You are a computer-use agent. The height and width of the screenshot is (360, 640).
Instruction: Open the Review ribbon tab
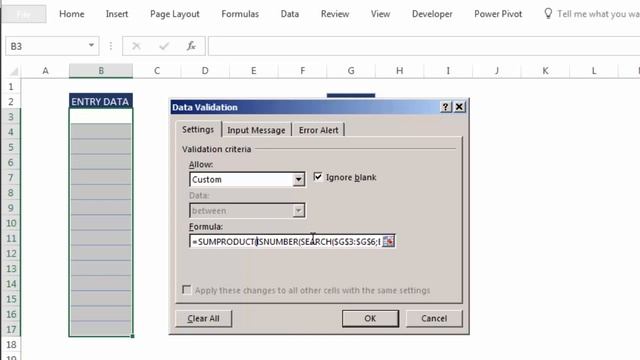click(335, 14)
